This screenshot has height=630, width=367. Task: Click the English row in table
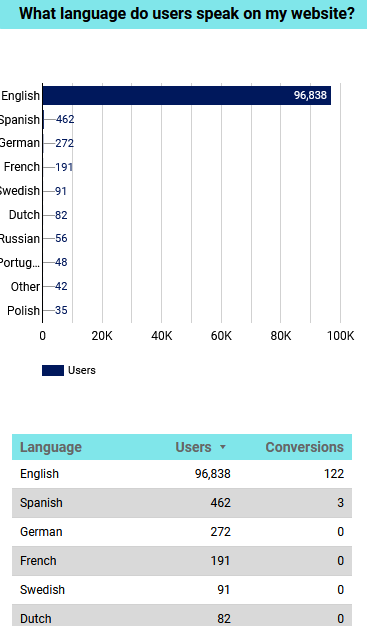[182, 474]
